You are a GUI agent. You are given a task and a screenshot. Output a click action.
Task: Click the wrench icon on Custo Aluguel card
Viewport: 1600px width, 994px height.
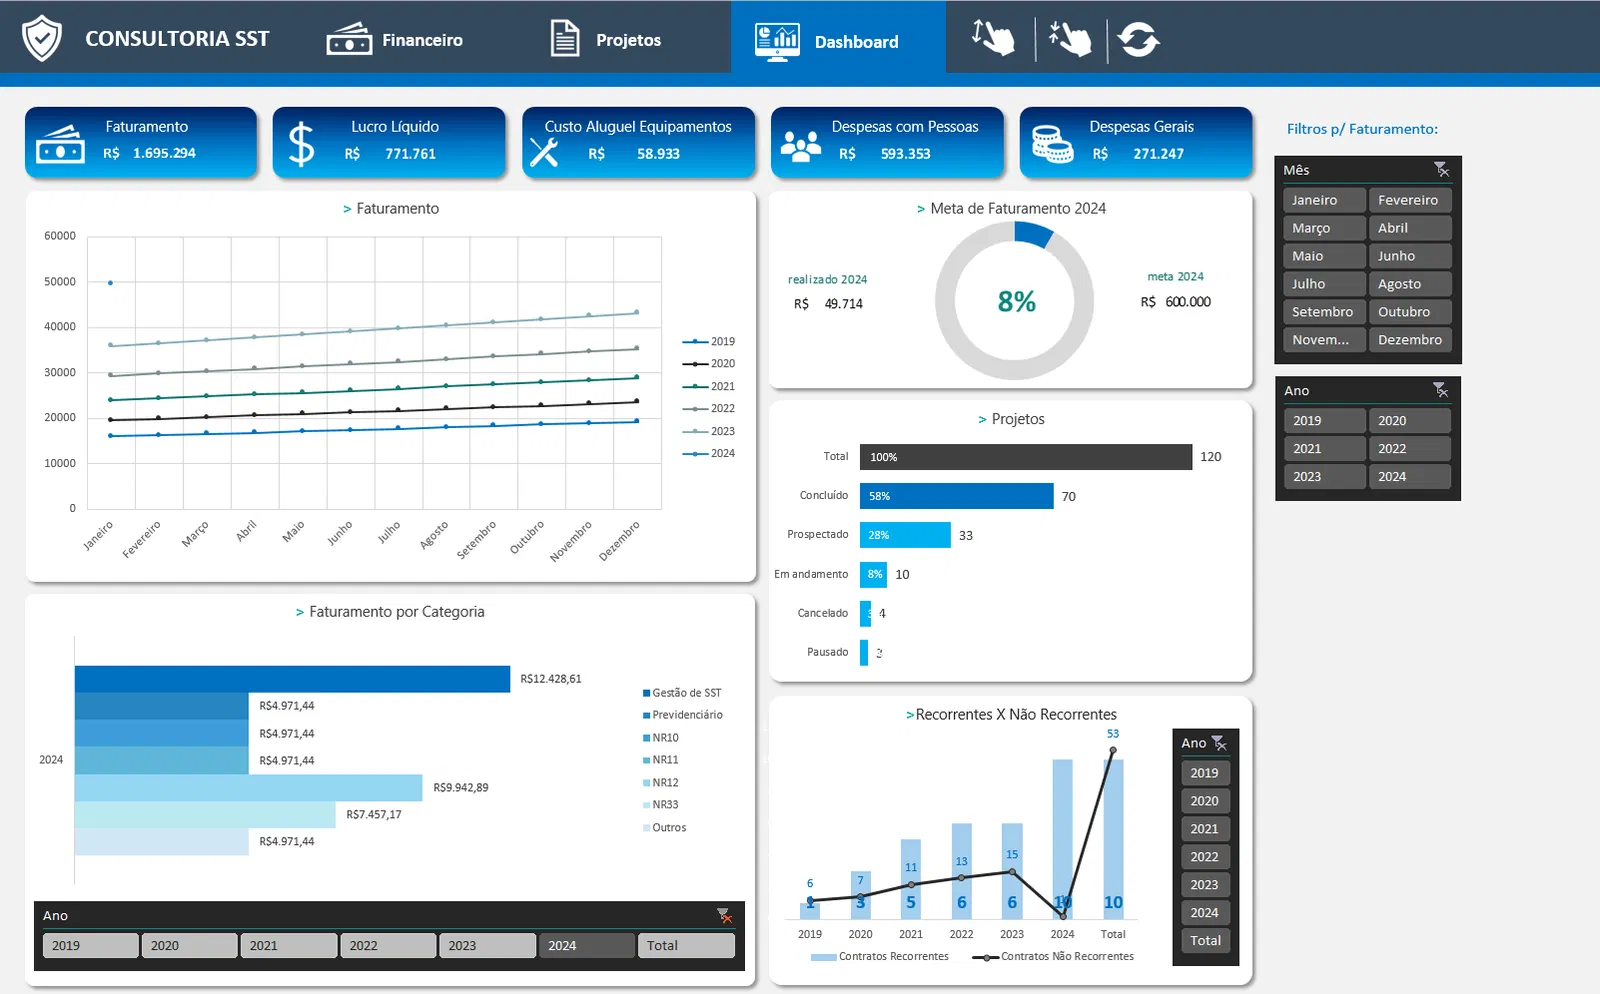(x=544, y=152)
